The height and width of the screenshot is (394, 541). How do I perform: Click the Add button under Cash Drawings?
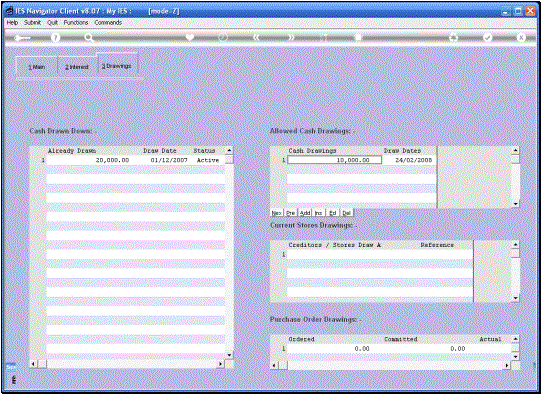point(305,213)
